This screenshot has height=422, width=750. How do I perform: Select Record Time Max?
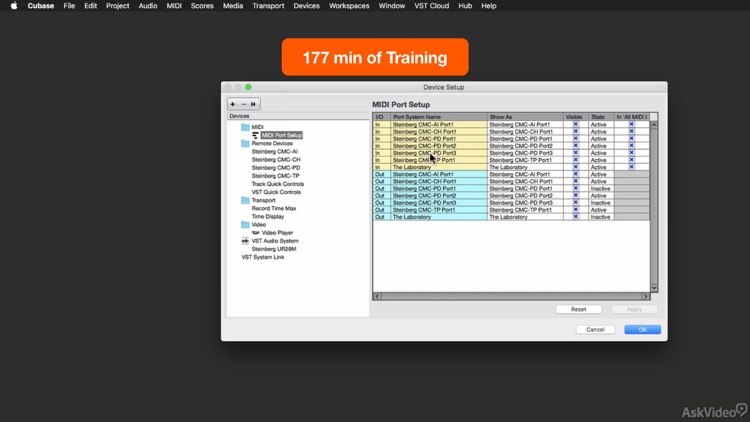[x=274, y=209]
